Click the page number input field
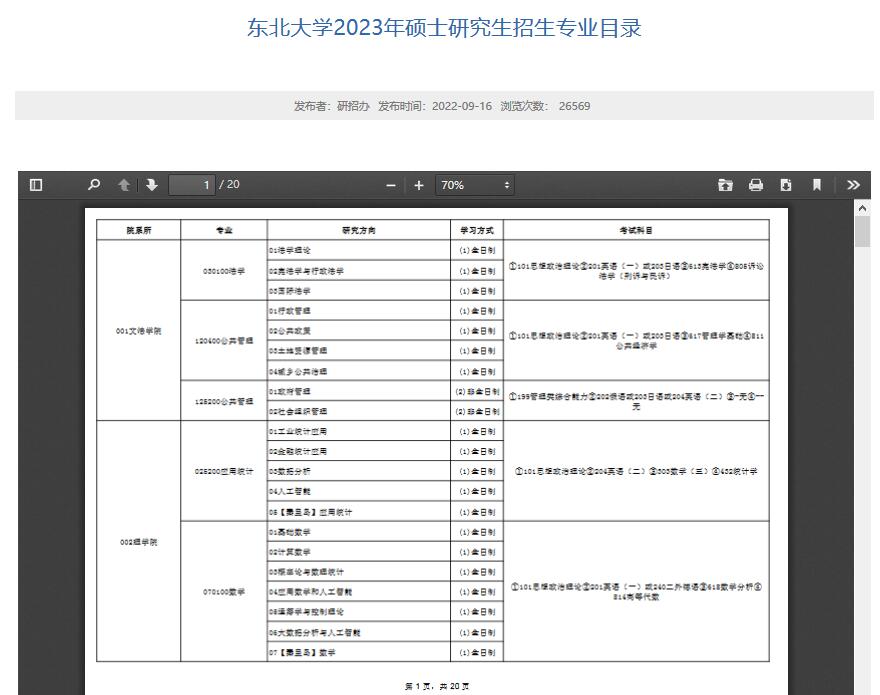The height and width of the screenshot is (695, 880). (192, 185)
